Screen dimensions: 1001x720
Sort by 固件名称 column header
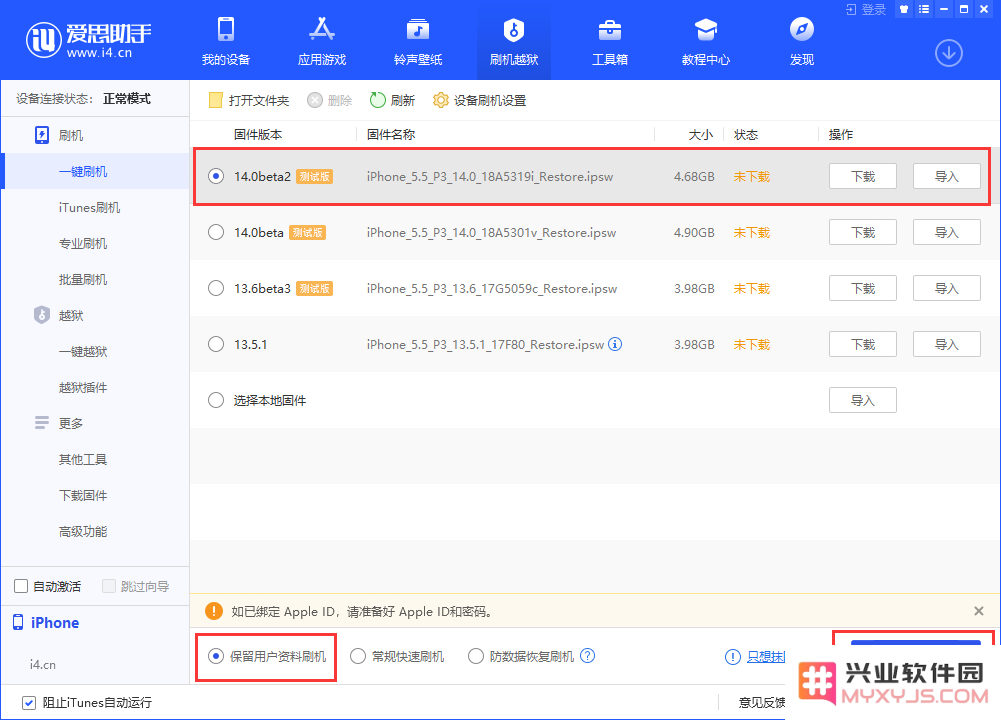391,135
